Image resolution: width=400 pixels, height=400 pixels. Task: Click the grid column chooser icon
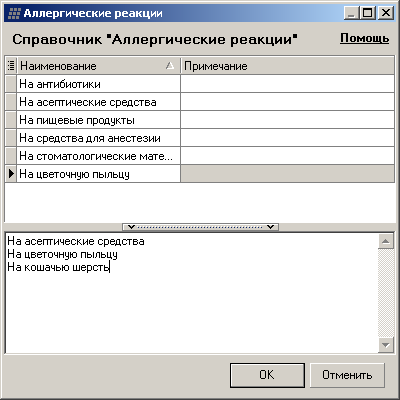click(x=11, y=66)
